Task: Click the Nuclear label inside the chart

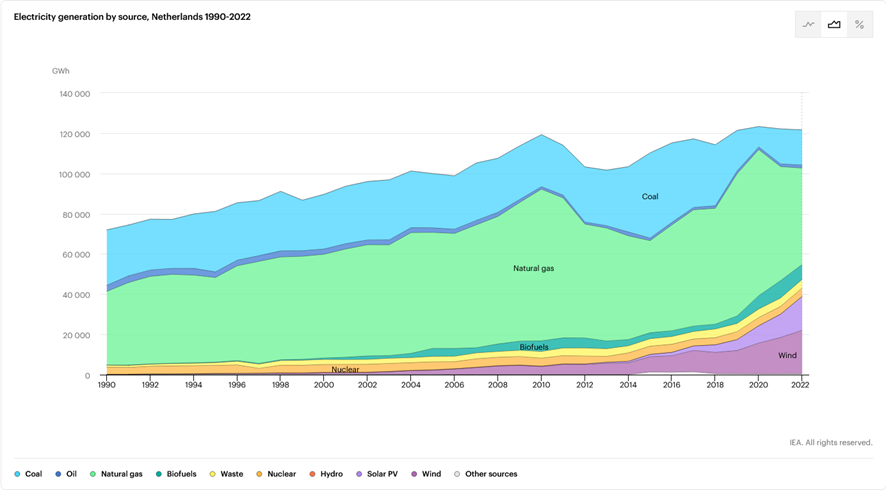Action: (x=345, y=370)
